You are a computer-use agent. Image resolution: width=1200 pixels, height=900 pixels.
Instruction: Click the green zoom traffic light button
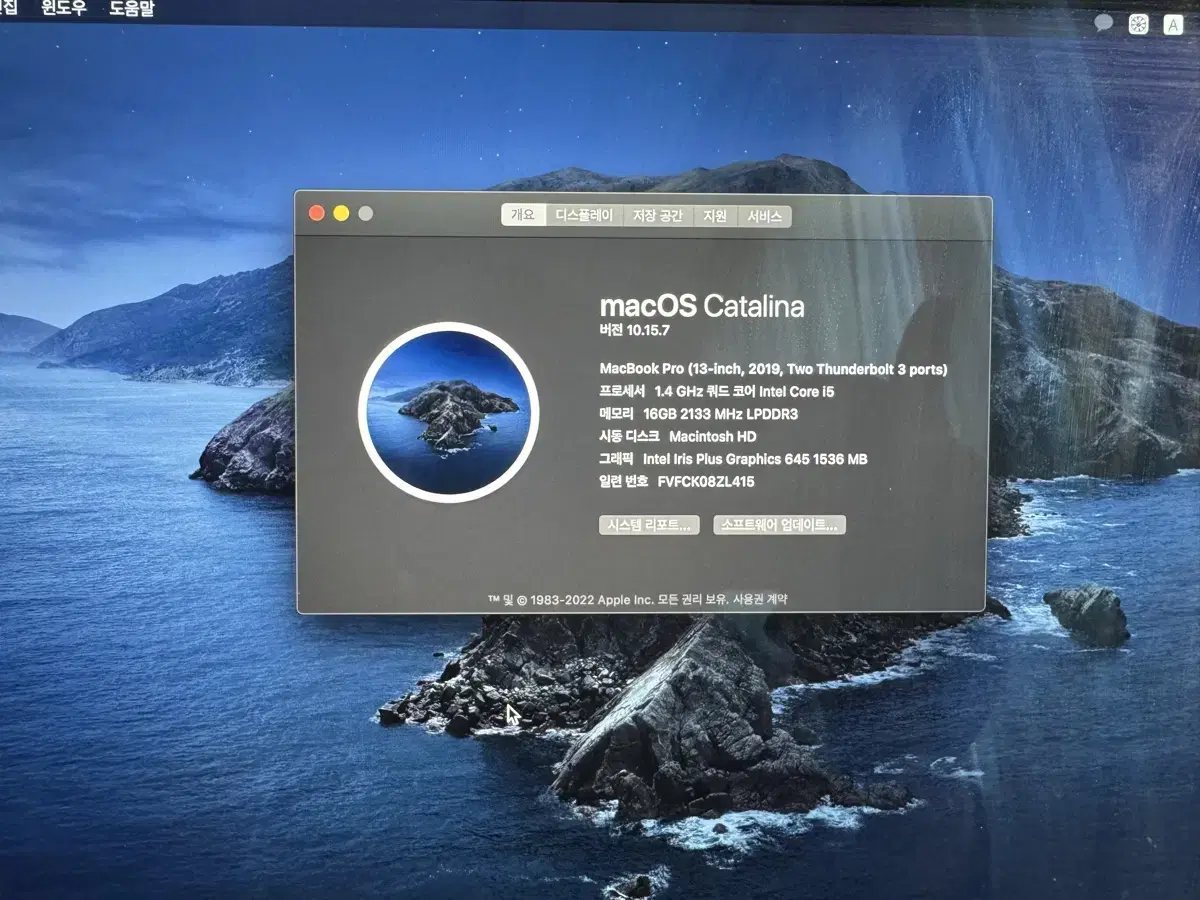tap(367, 213)
